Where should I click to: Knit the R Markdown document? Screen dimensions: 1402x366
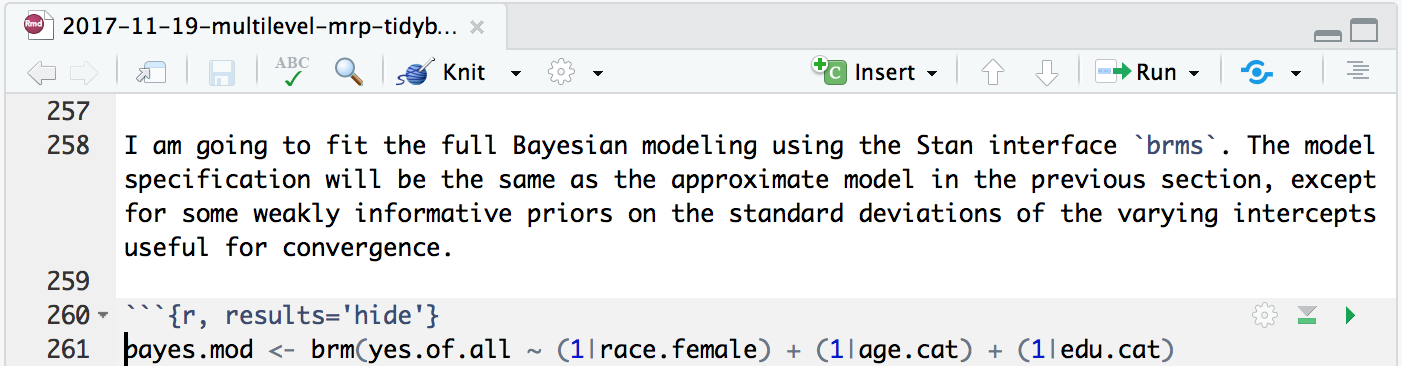(x=442, y=72)
